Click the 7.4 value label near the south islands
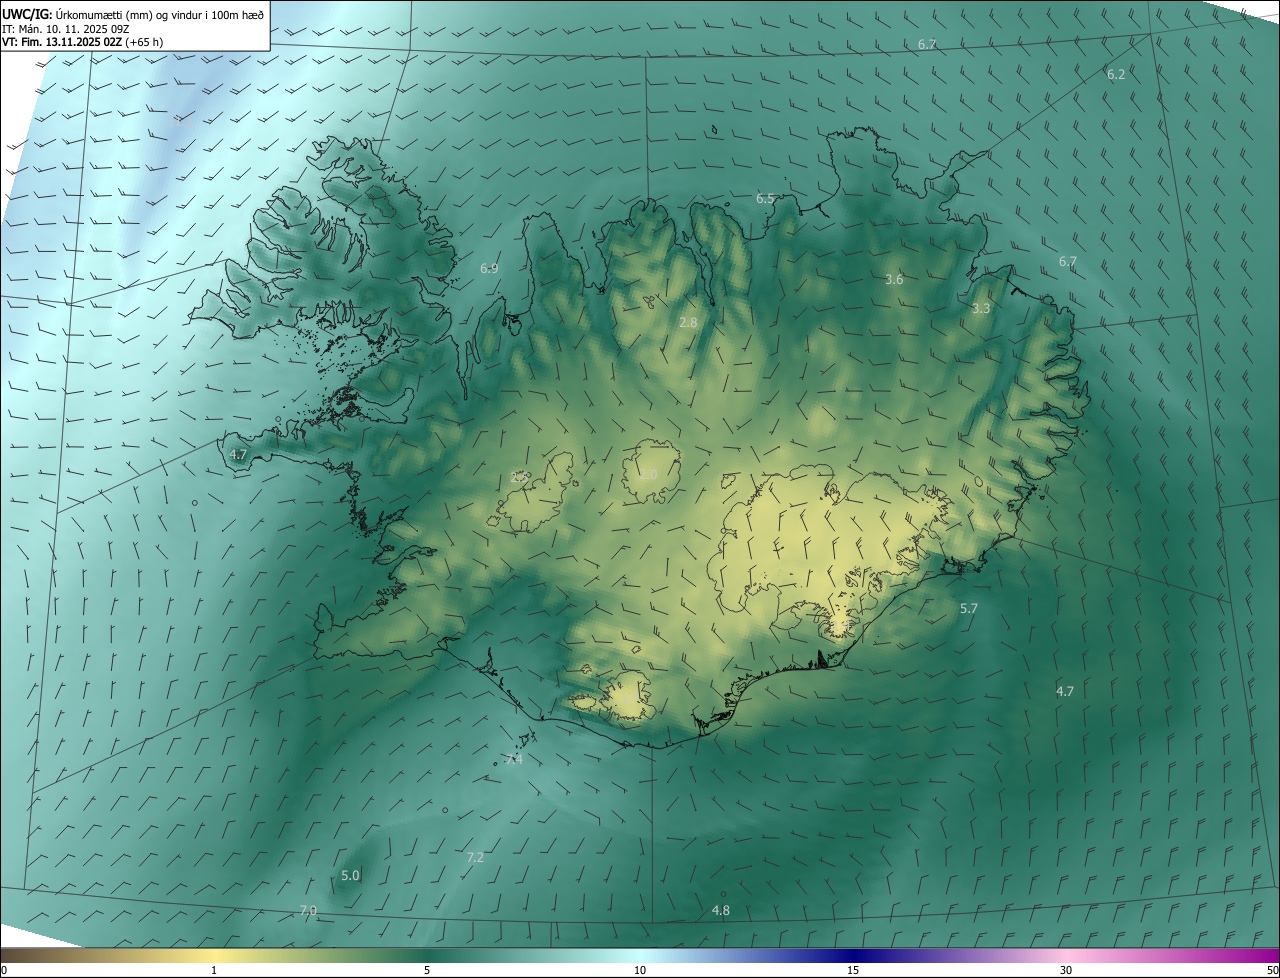The image size is (1280, 978). tap(514, 760)
